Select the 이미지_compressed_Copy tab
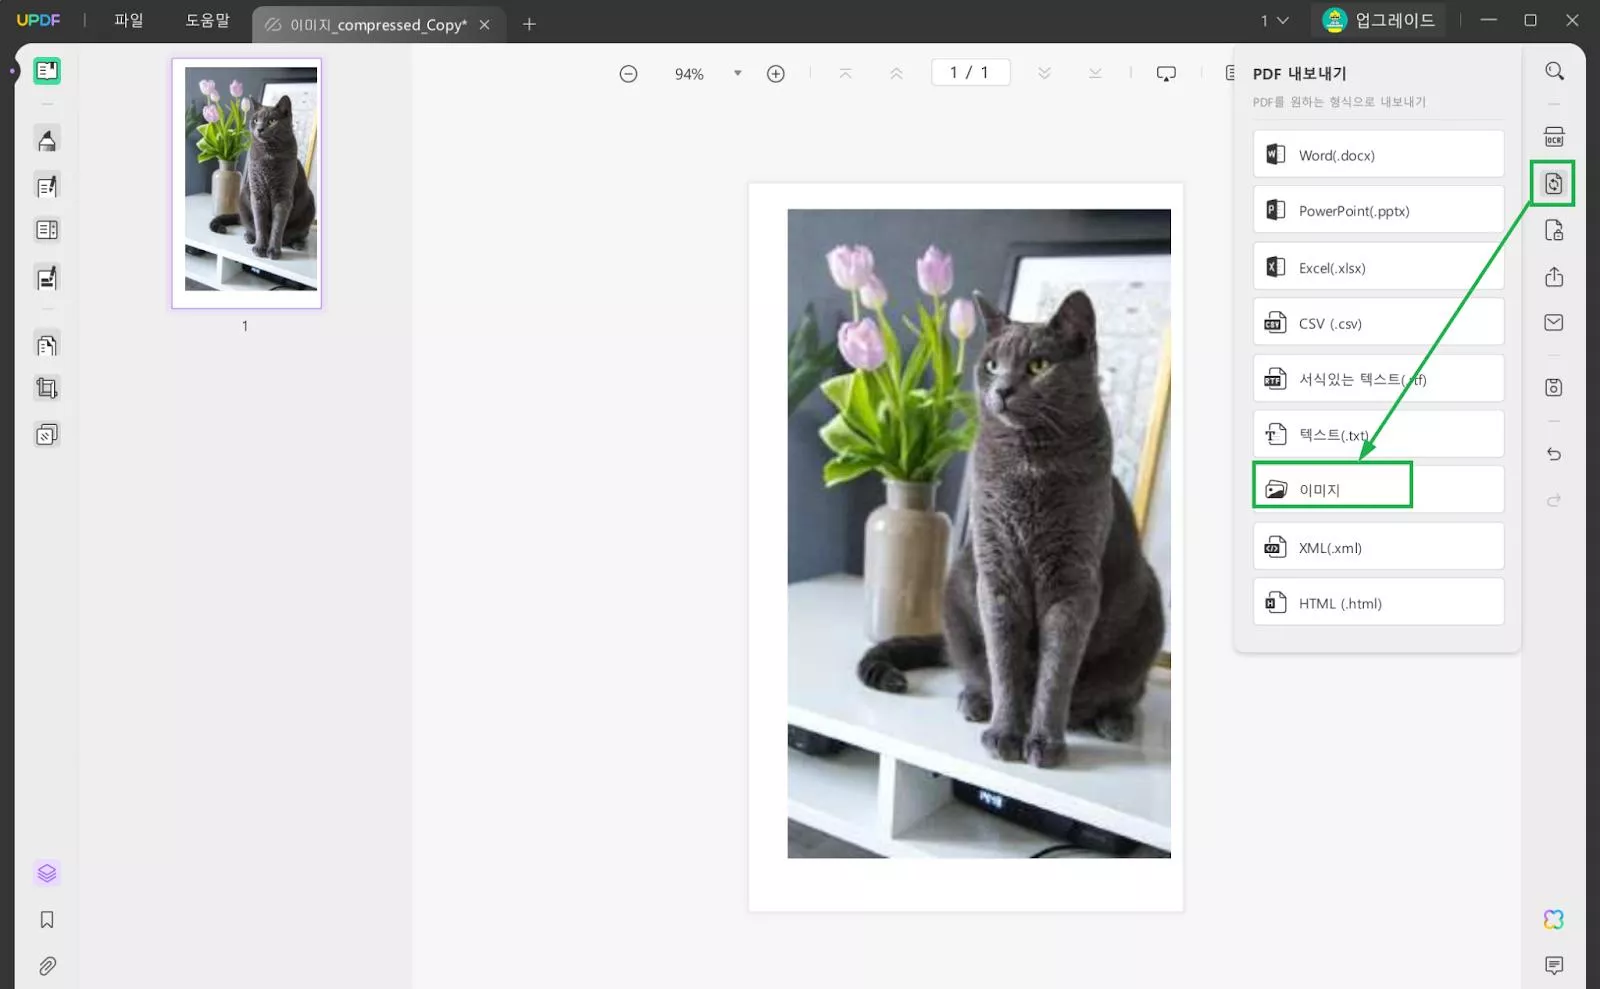 (378, 25)
